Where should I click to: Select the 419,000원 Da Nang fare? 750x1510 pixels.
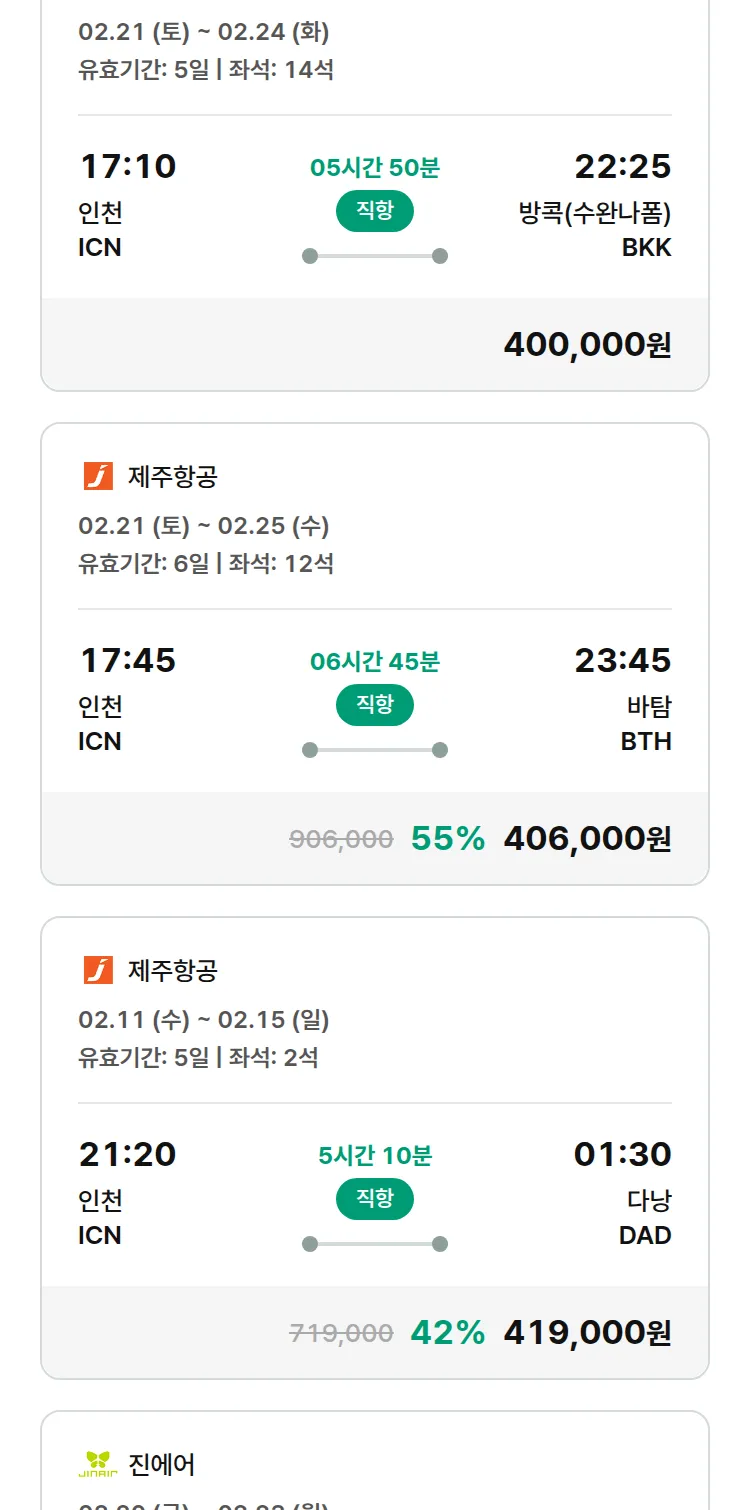click(x=587, y=1333)
